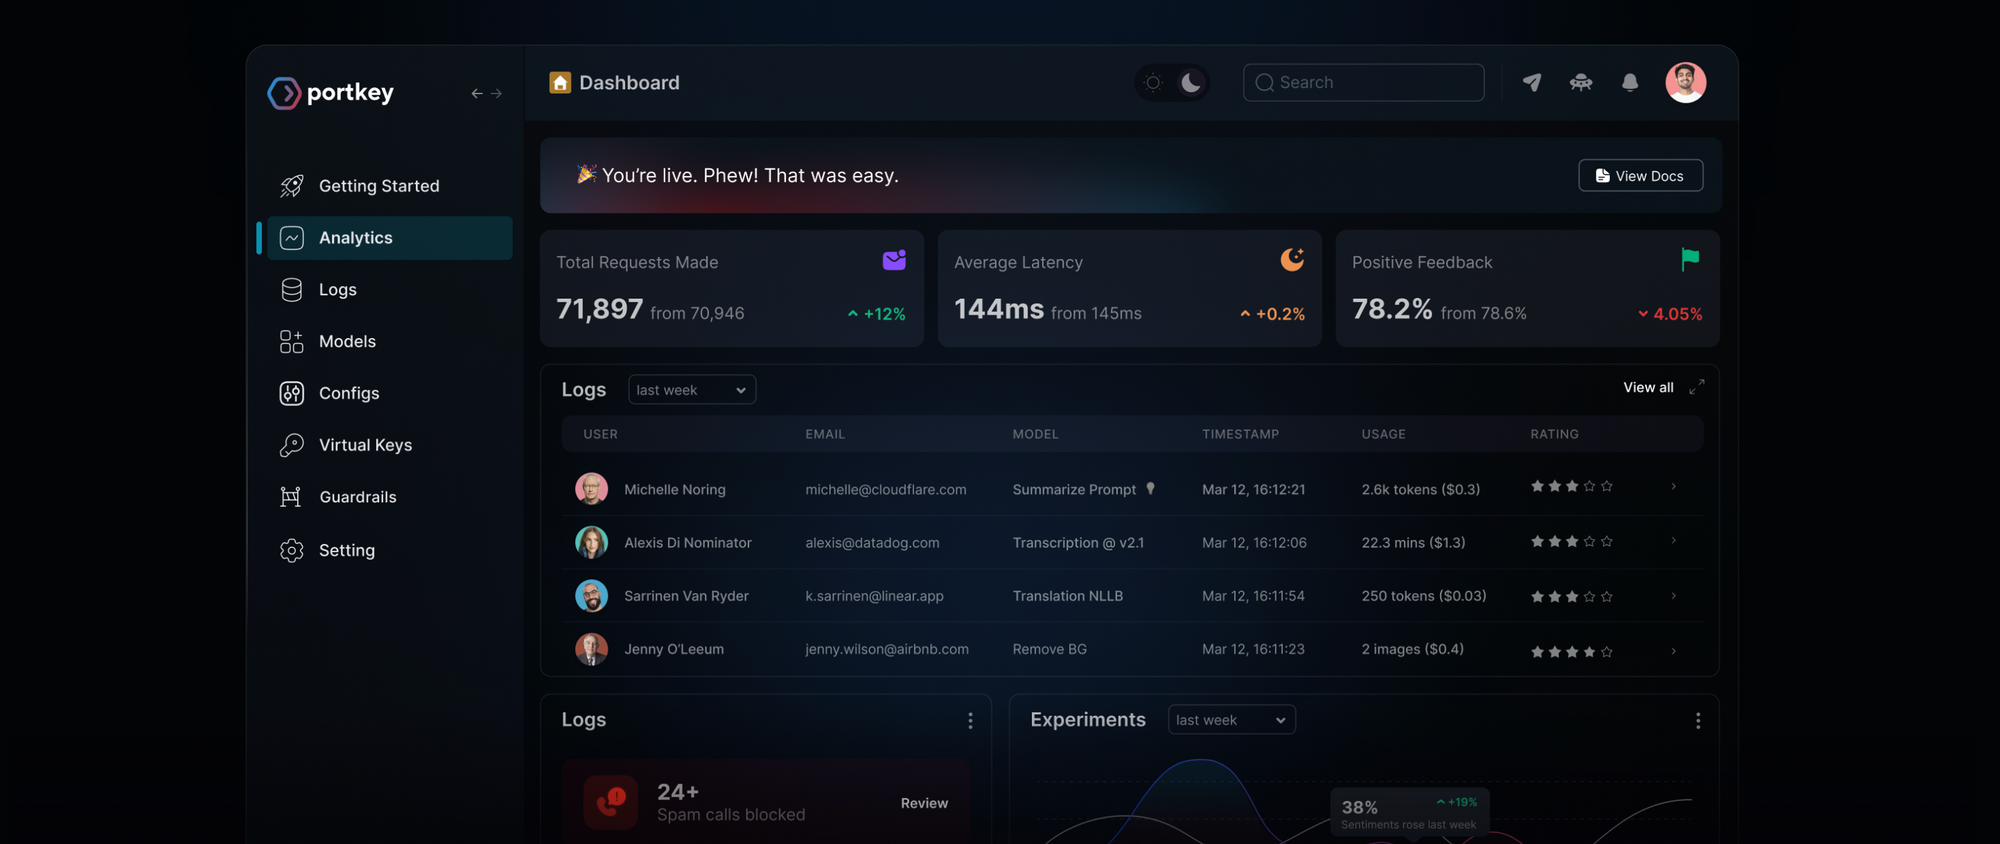Click the Virtual Keys key icon
This screenshot has height=844, width=2000.
pos(291,445)
